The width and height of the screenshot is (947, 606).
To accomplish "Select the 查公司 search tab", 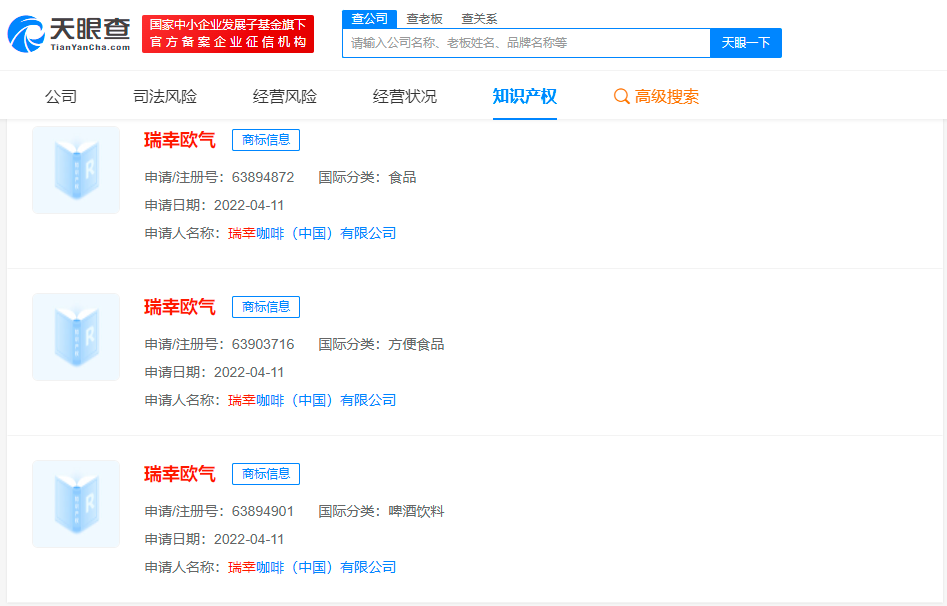I will point(369,19).
